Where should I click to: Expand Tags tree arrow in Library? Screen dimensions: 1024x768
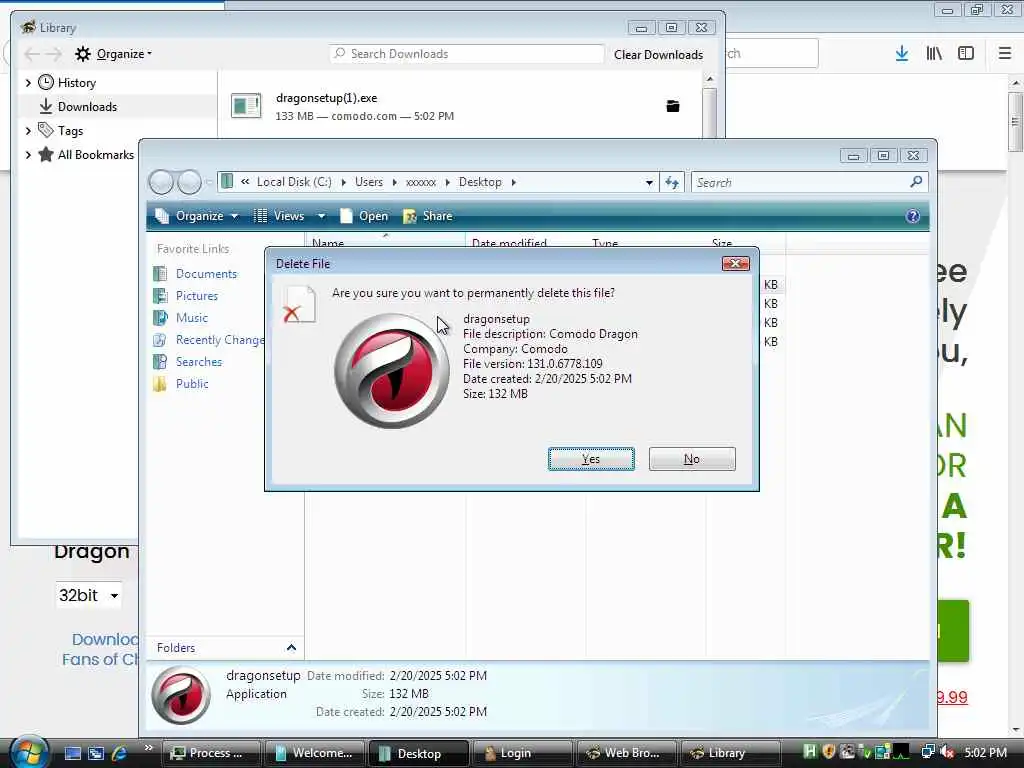(x=28, y=131)
